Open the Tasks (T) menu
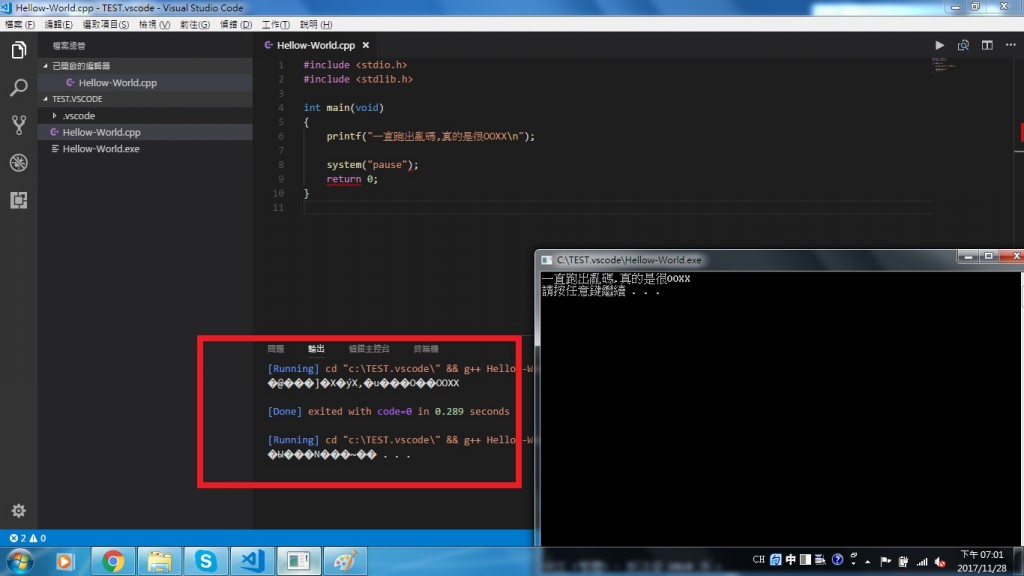The height and width of the screenshot is (576, 1024). [276, 24]
